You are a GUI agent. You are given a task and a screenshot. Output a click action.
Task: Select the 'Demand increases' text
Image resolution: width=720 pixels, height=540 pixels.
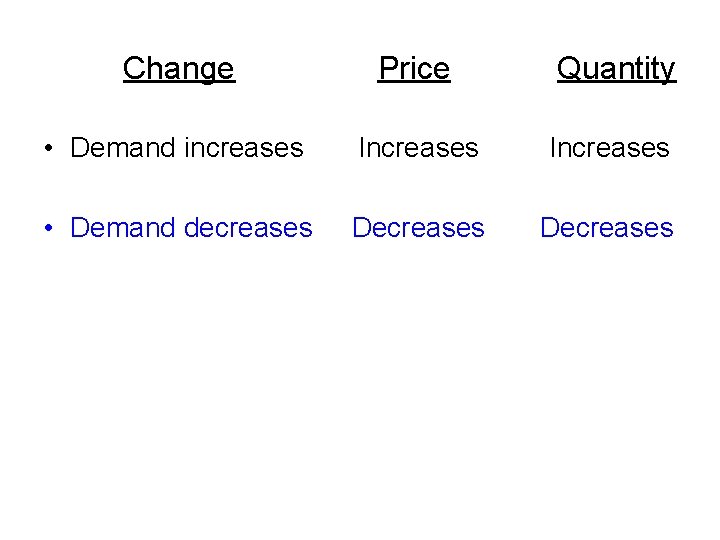point(187,148)
